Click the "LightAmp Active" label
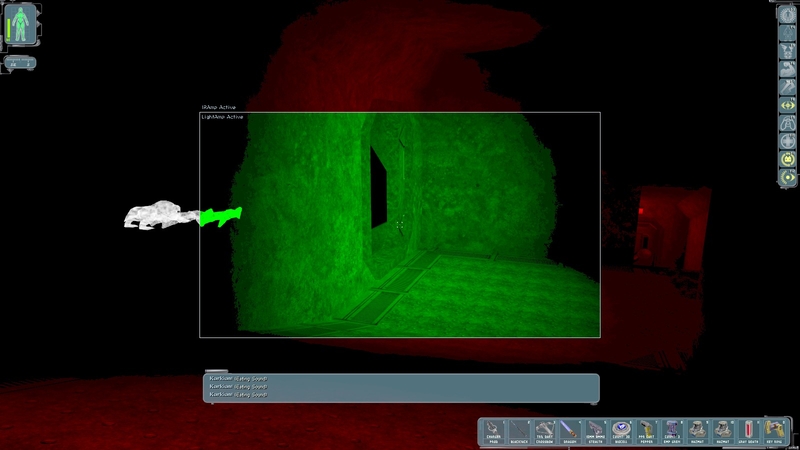This screenshot has height=450, width=800. (222, 117)
